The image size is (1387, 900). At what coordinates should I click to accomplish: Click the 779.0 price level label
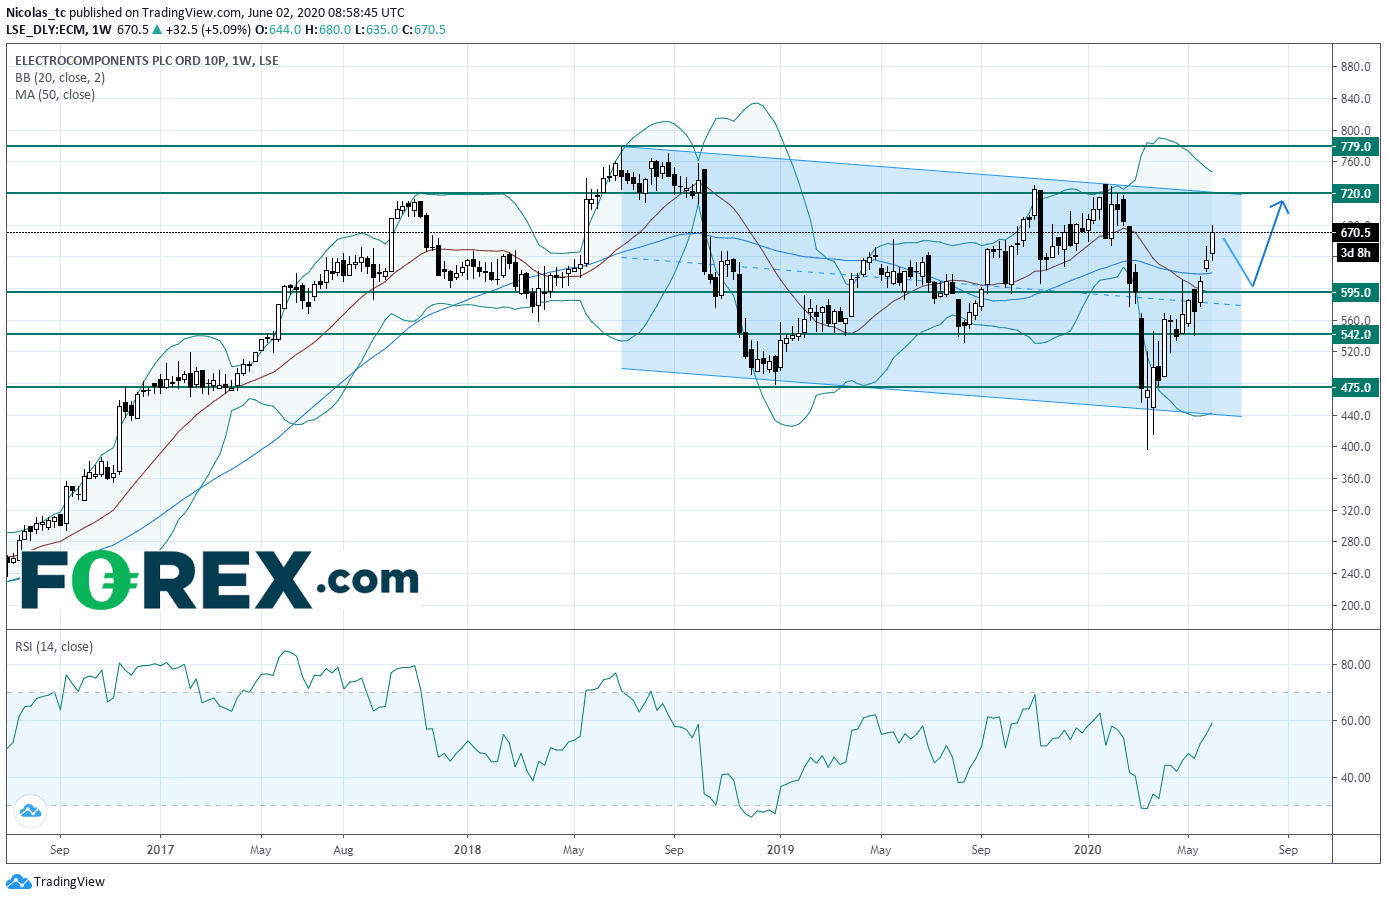pos(1356,146)
